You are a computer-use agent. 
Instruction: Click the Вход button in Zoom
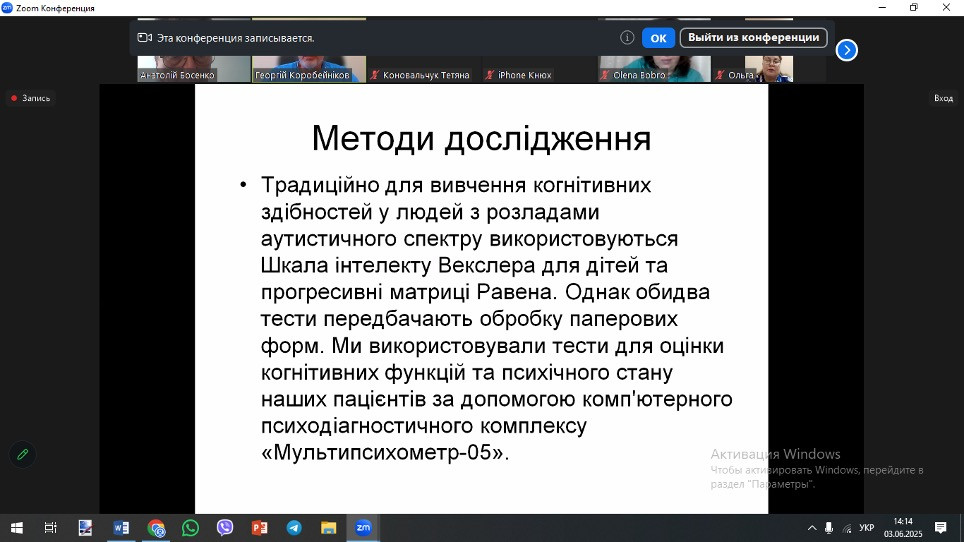pos(943,98)
